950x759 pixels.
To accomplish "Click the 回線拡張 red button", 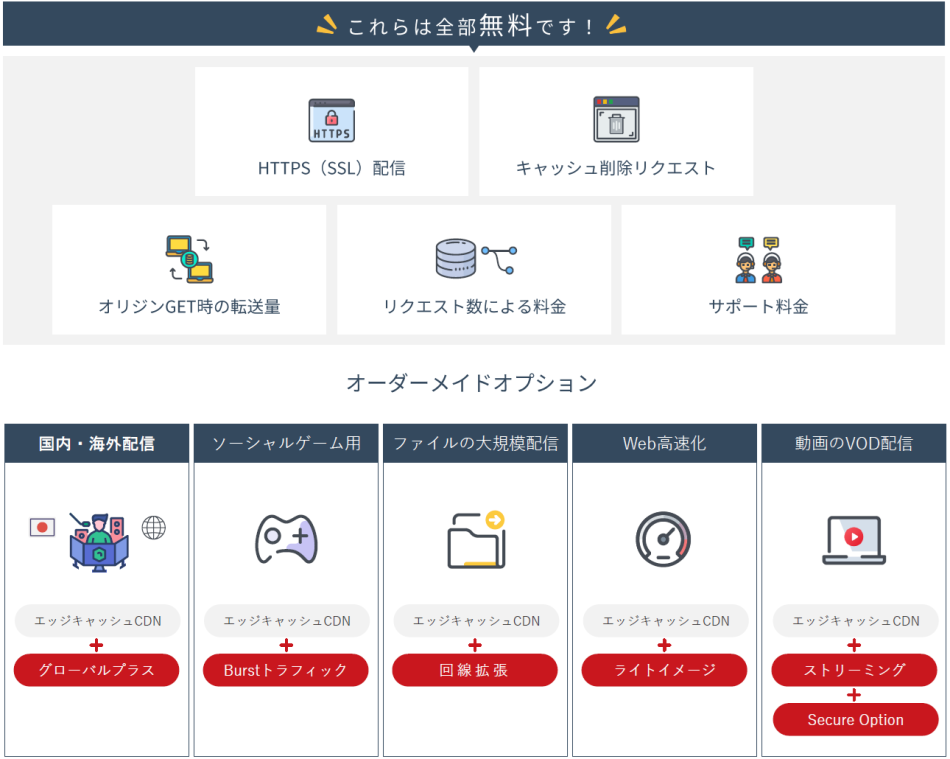I will (474, 670).
